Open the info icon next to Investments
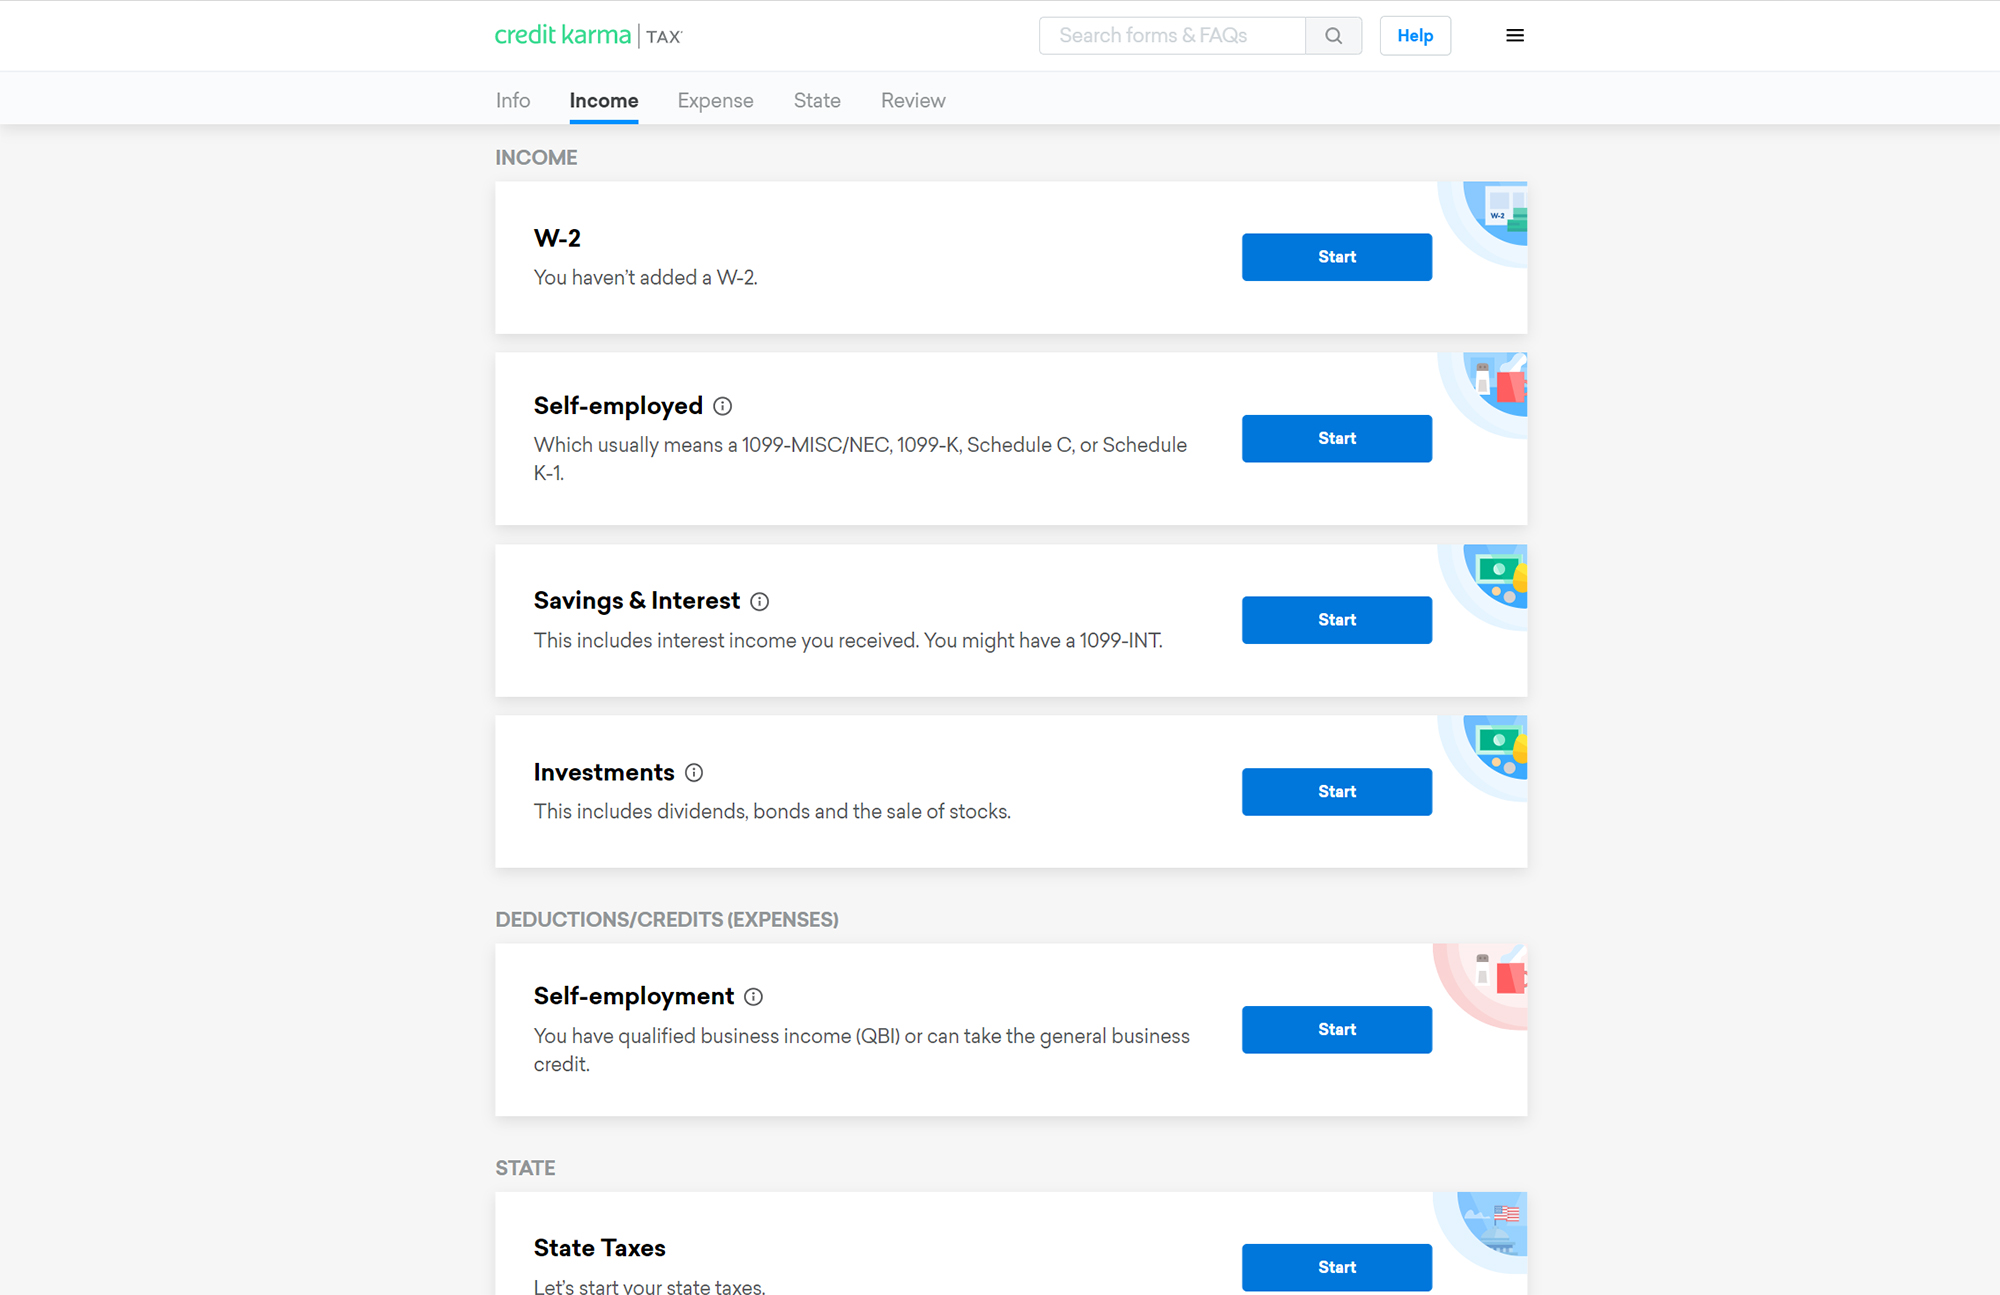This screenshot has height=1295, width=2000. coord(694,772)
